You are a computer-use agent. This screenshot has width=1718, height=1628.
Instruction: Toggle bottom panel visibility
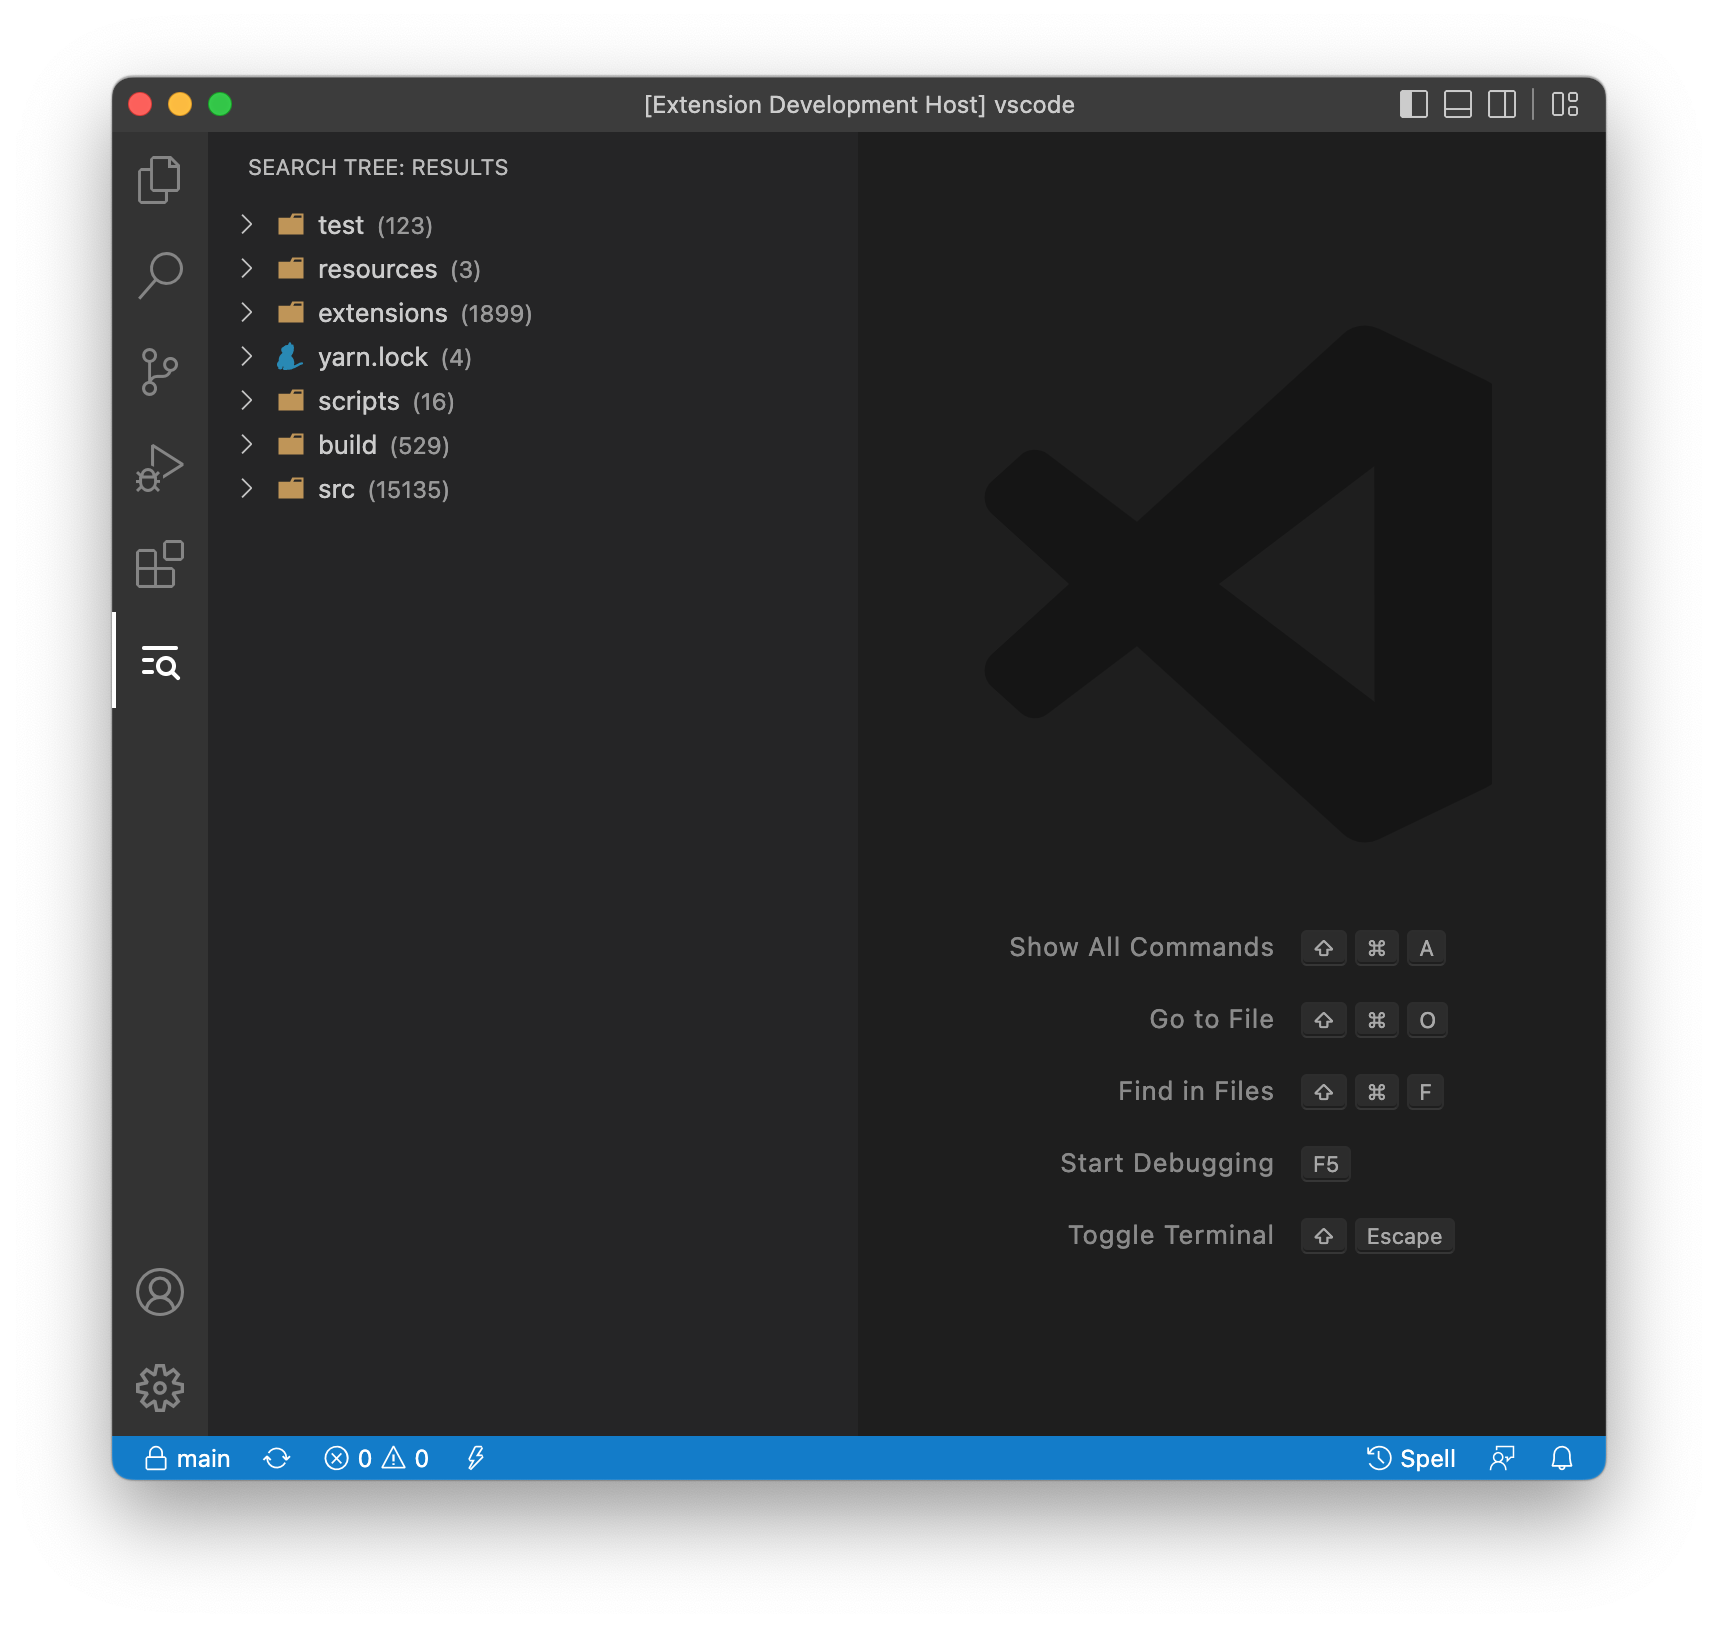(1458, 104)
